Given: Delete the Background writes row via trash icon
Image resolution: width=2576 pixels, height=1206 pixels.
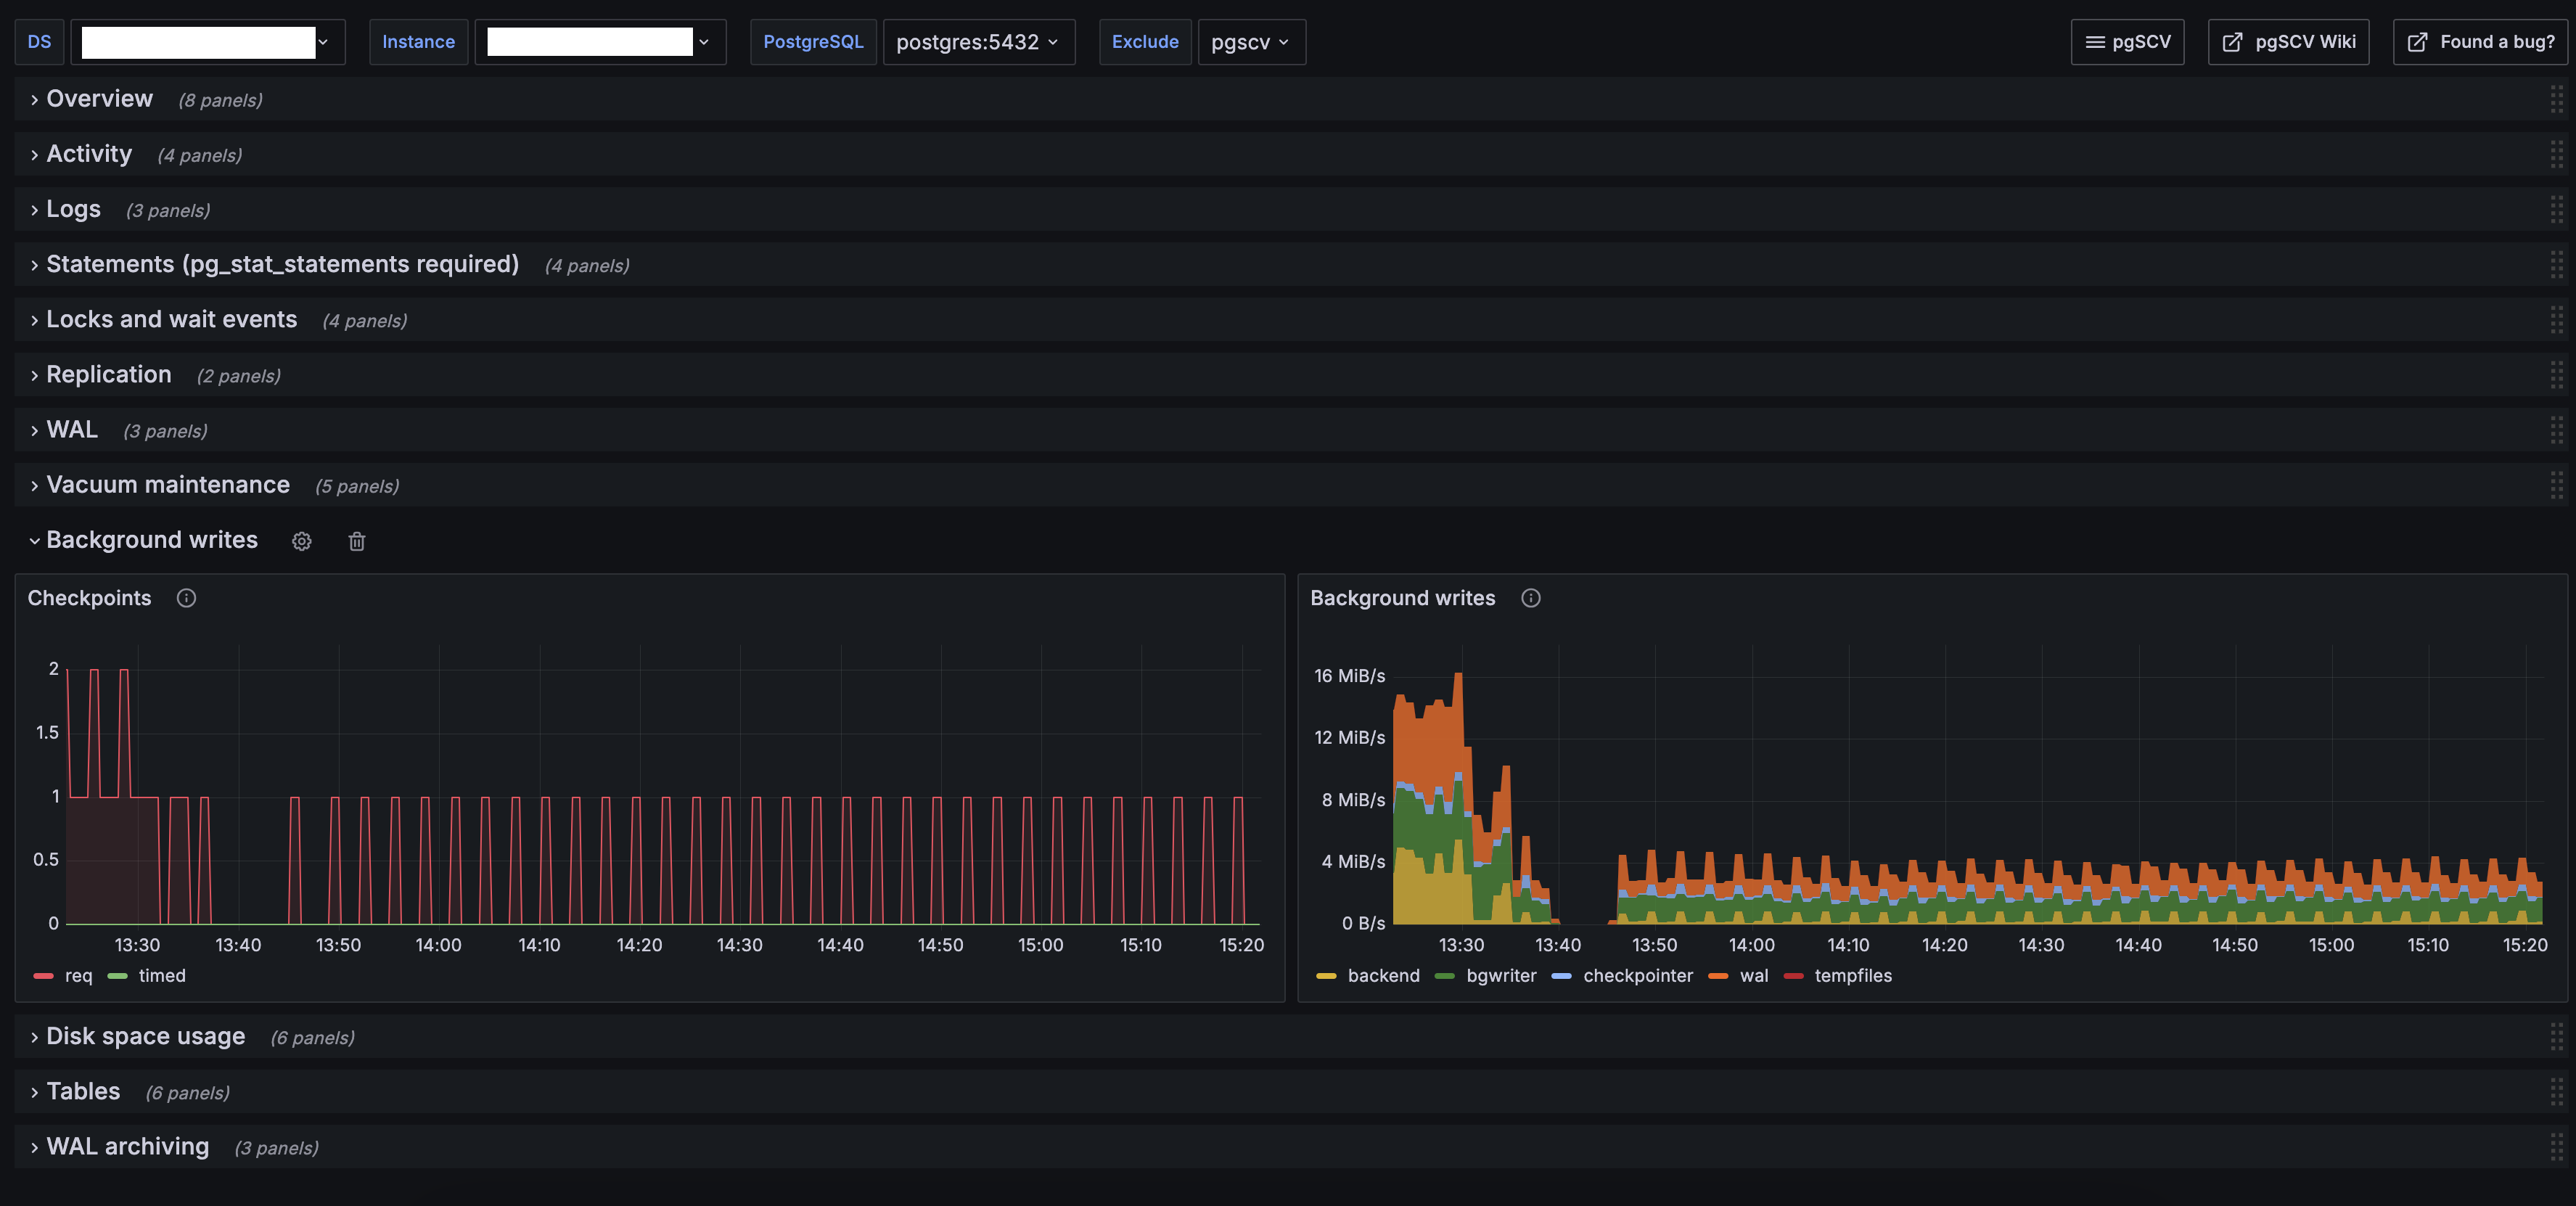Looking at the screenshot, I should click(356, 541).
